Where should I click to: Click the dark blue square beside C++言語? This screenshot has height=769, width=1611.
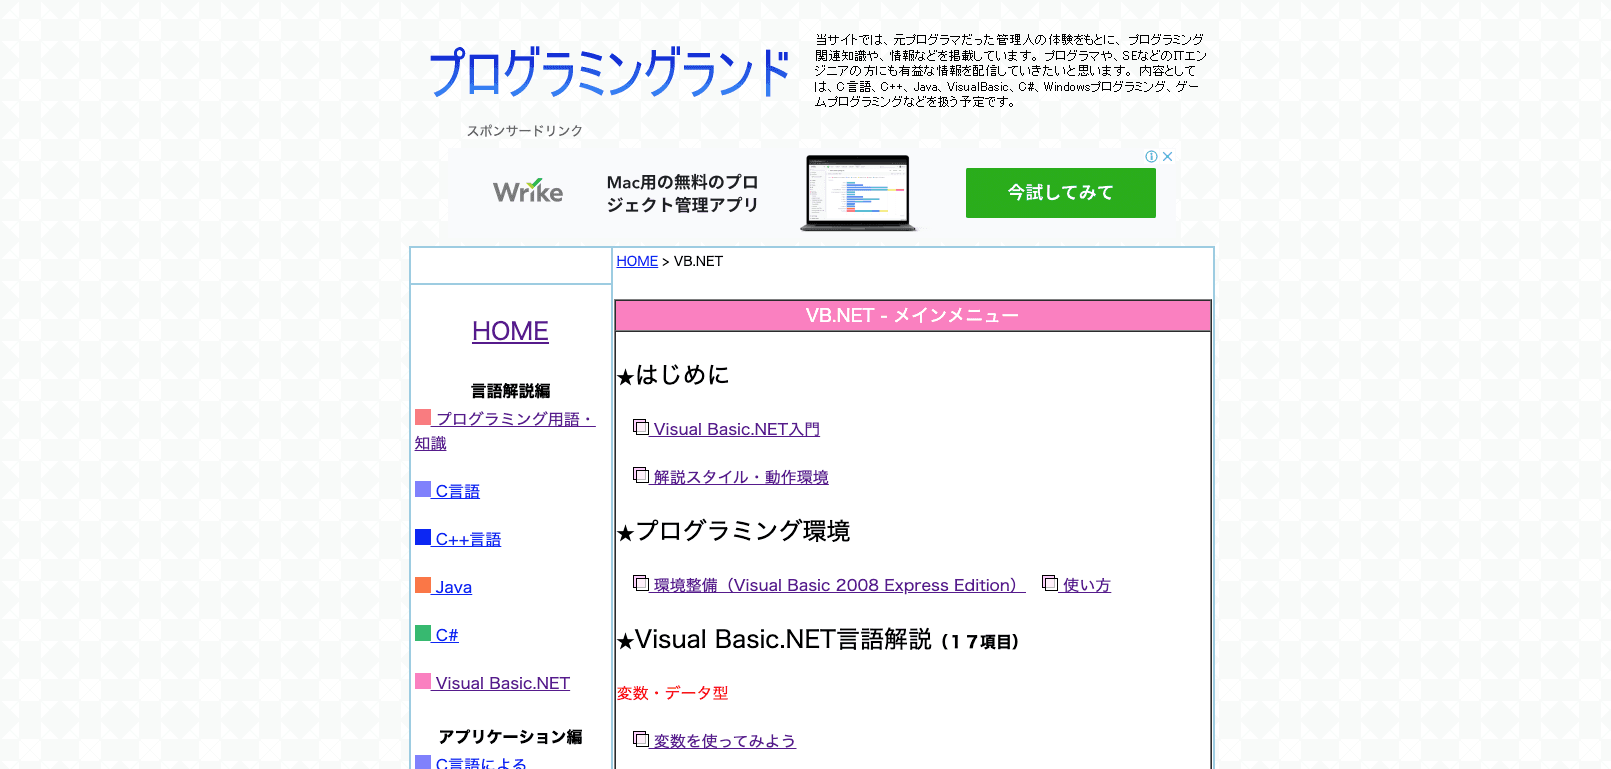[x=423, y=538]
